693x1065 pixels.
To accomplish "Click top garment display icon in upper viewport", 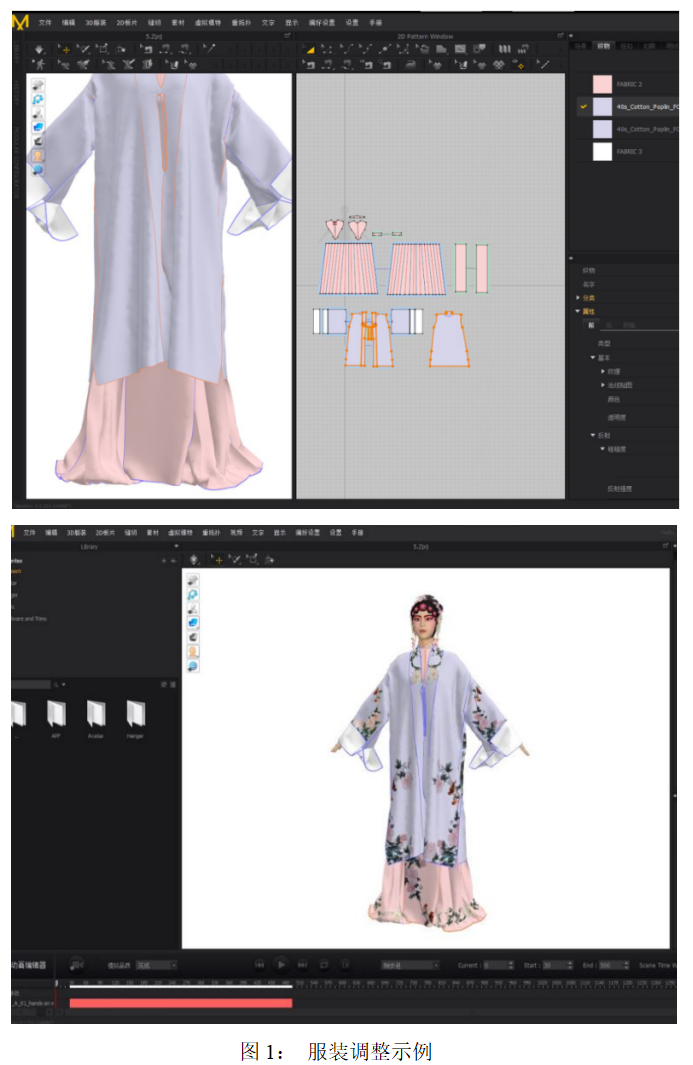I will coord(38,85).
